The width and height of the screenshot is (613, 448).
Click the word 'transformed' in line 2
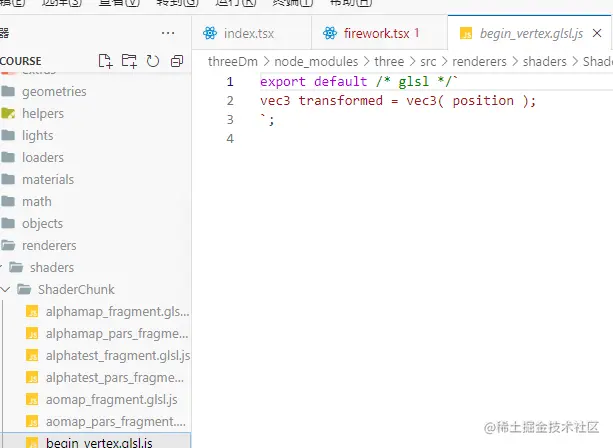coord(341,100)
